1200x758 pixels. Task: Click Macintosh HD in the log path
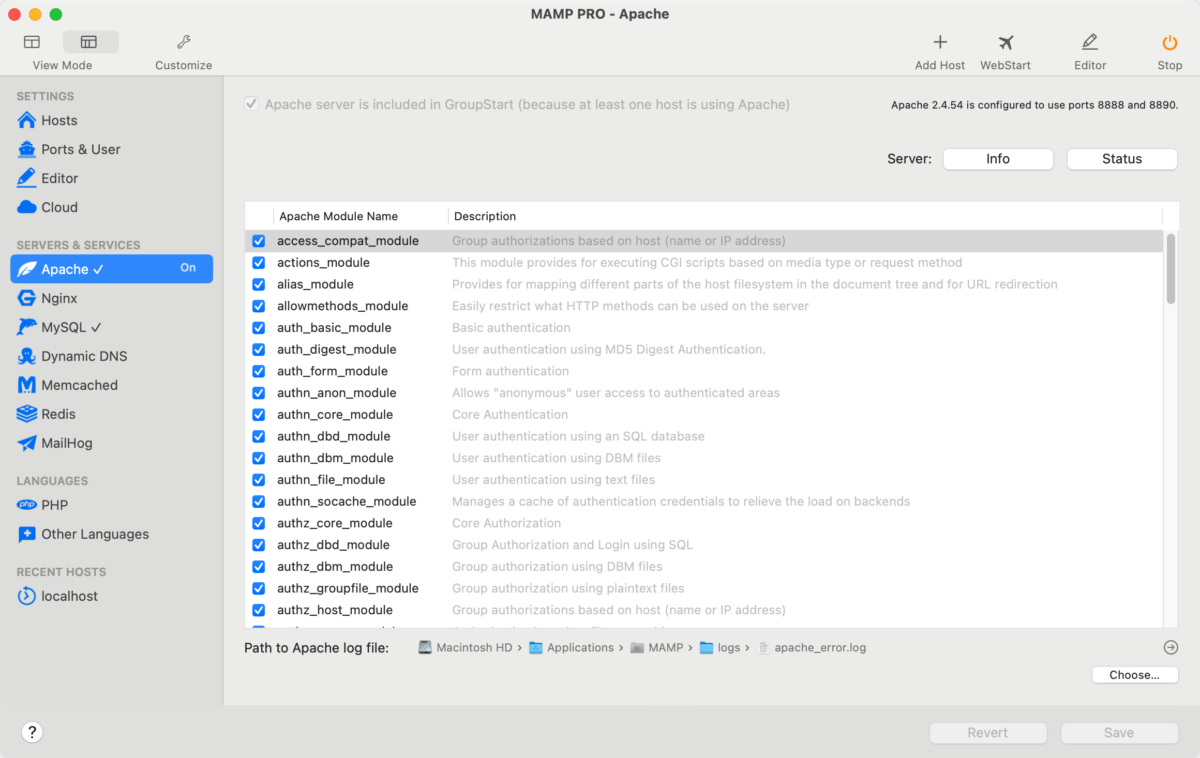click(465, 648)
